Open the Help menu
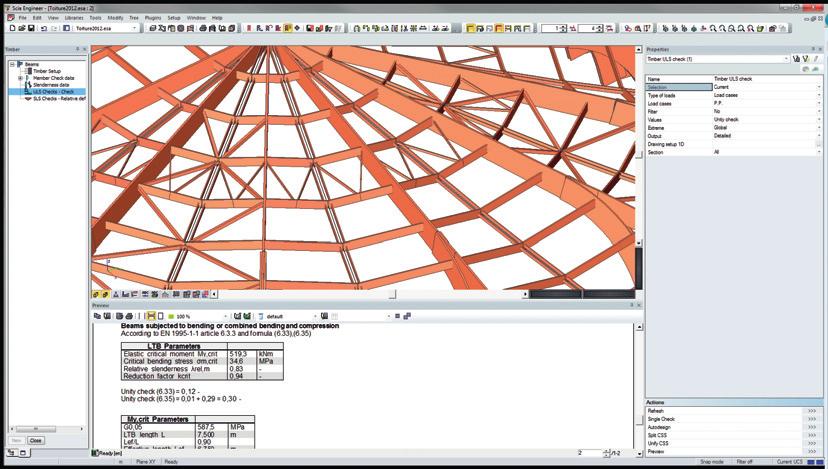The image size is (828, 469). pyautogui.click(x=217, y=17)
